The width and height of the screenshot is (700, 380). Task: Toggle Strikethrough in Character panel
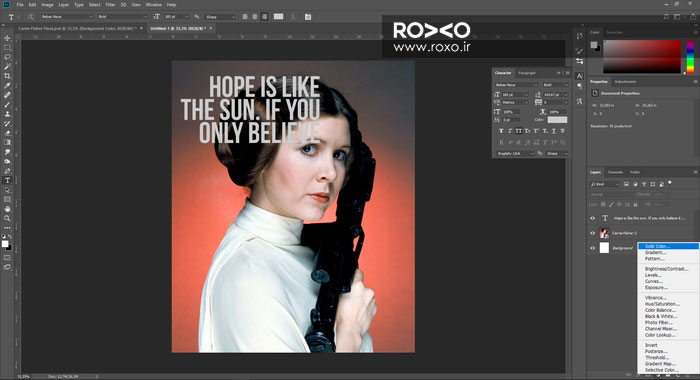(562, 131)
